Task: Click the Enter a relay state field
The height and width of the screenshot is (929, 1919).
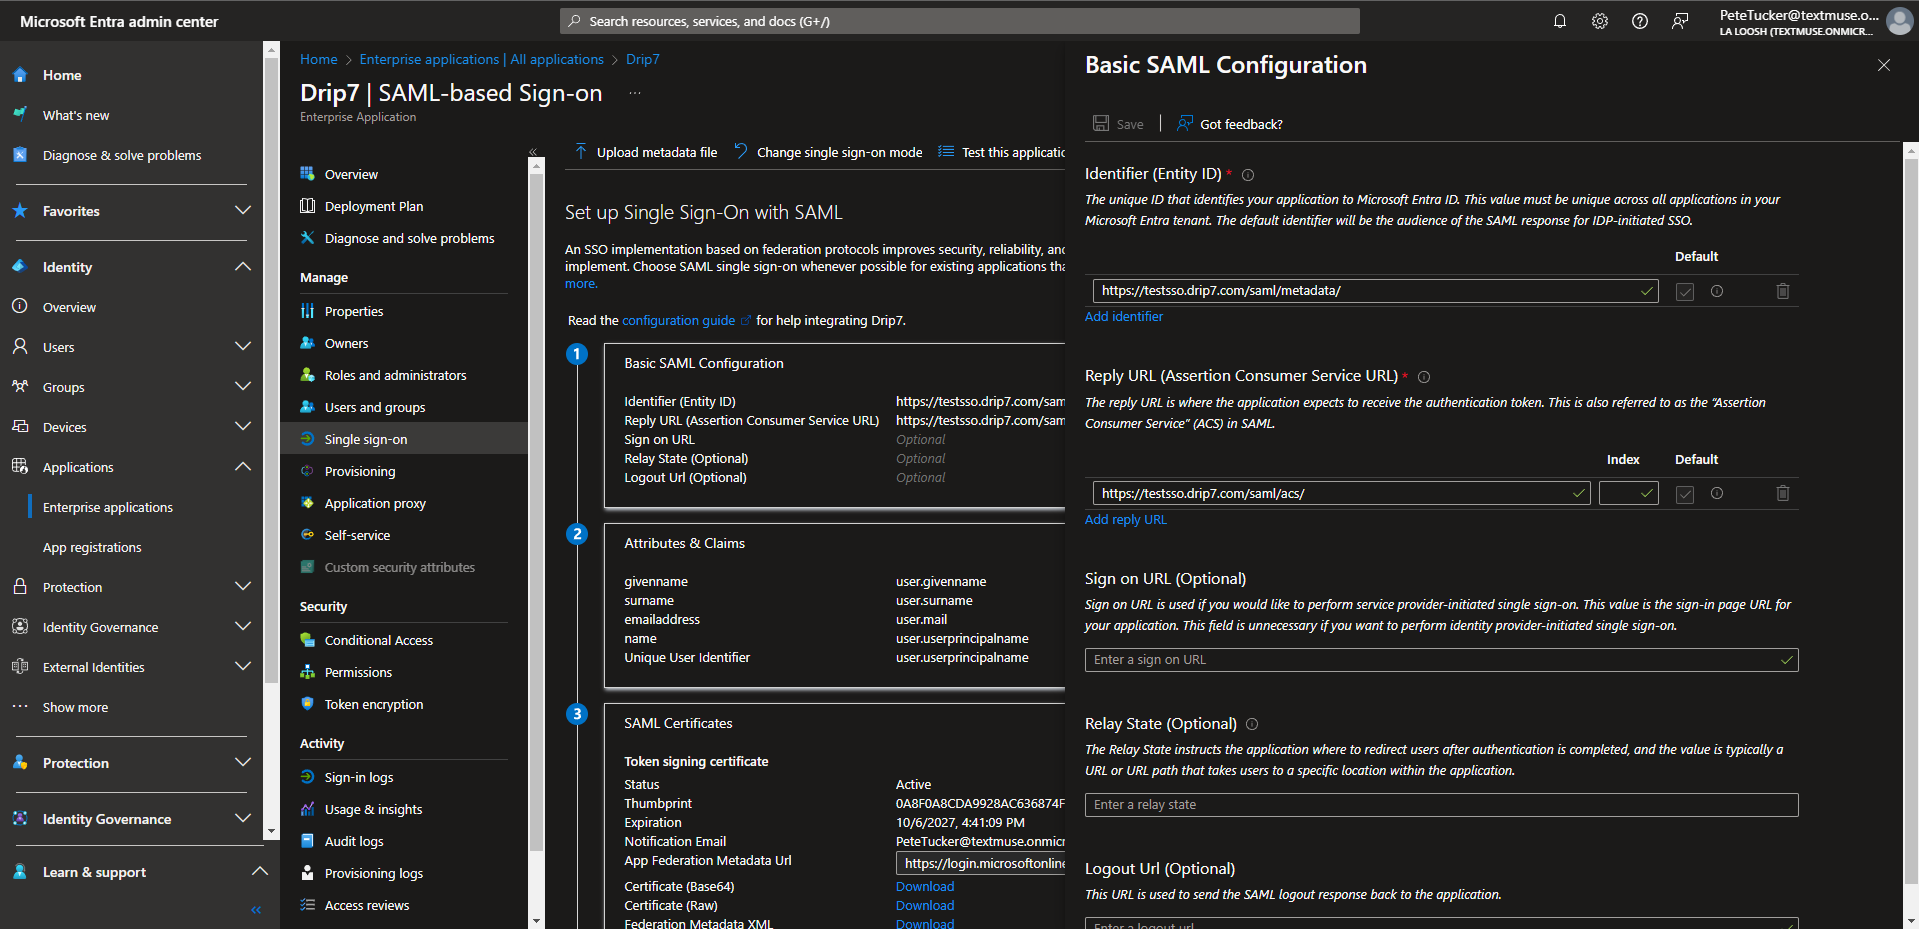Action: [x=1441, y=805]
